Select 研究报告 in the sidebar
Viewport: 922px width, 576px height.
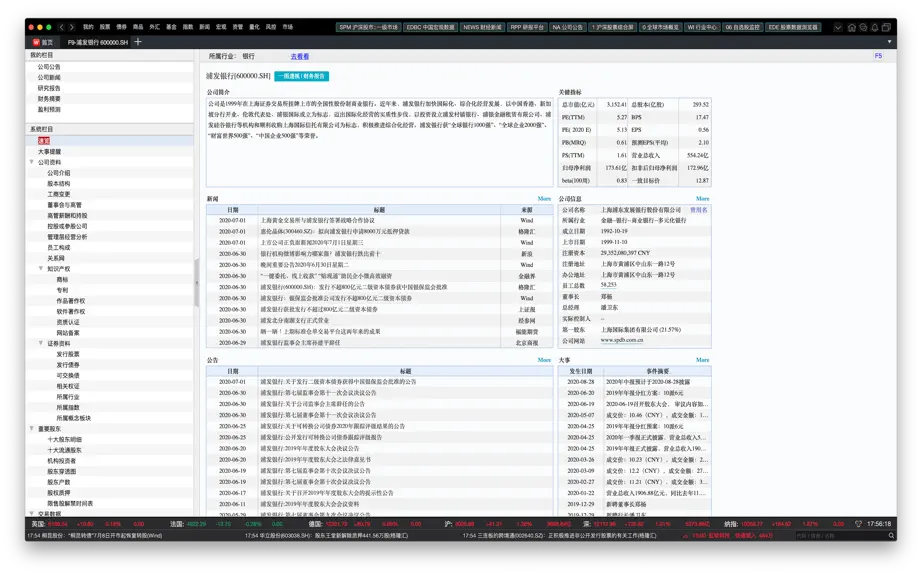coord(49,88)
